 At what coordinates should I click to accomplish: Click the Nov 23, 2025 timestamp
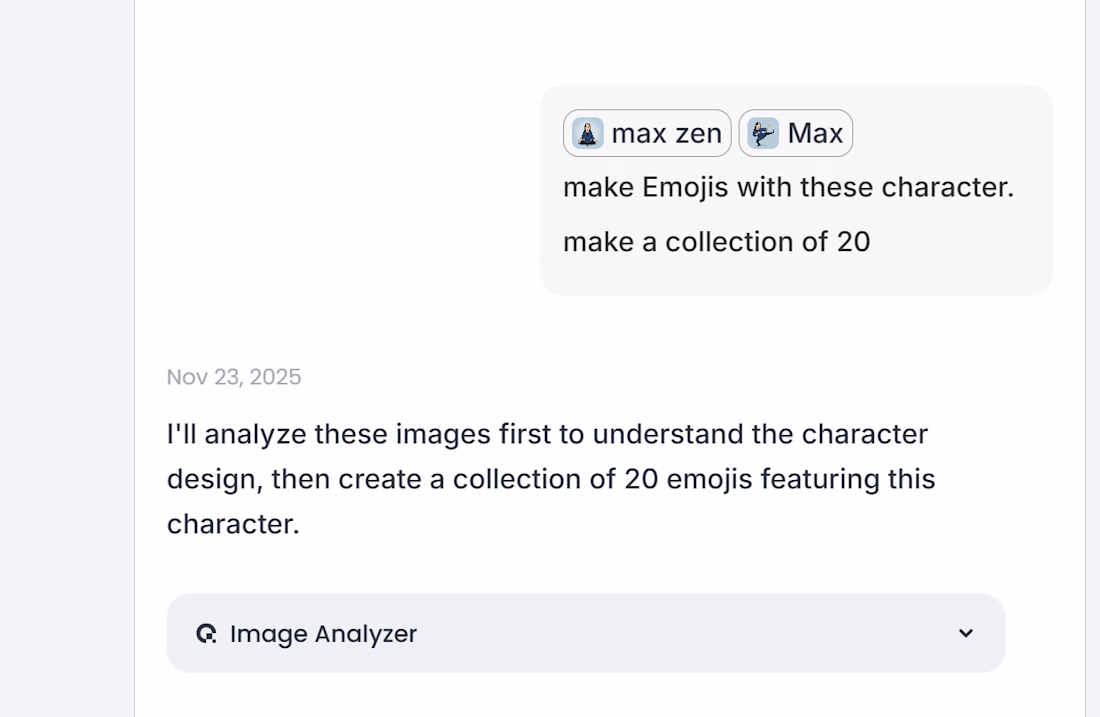click(234, 377)
